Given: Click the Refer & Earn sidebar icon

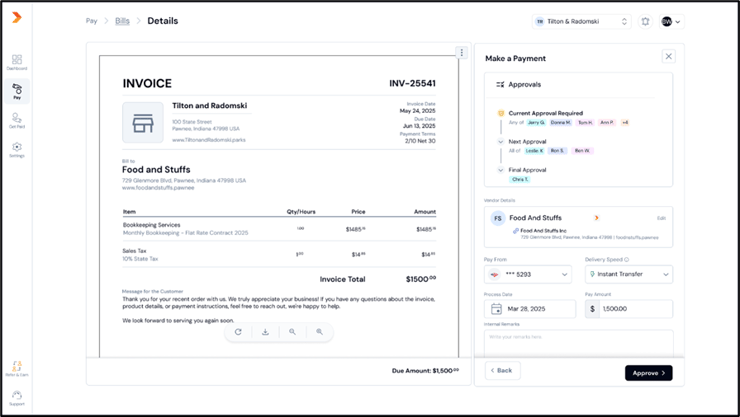Looking at the screenshot, I should pos(17,369).
